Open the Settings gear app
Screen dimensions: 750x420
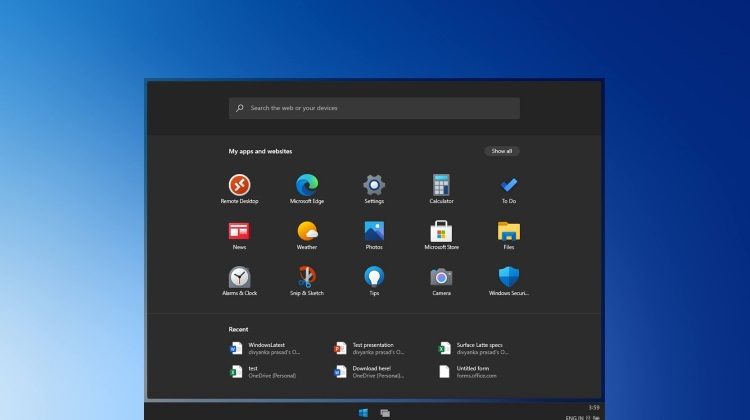(x=374, y=185)
